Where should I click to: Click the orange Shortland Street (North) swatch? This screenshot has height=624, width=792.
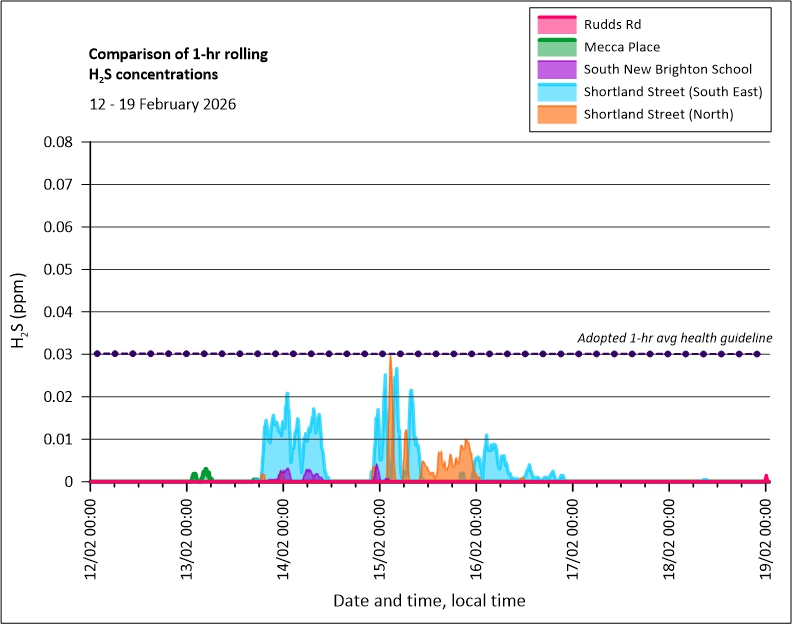556,114
